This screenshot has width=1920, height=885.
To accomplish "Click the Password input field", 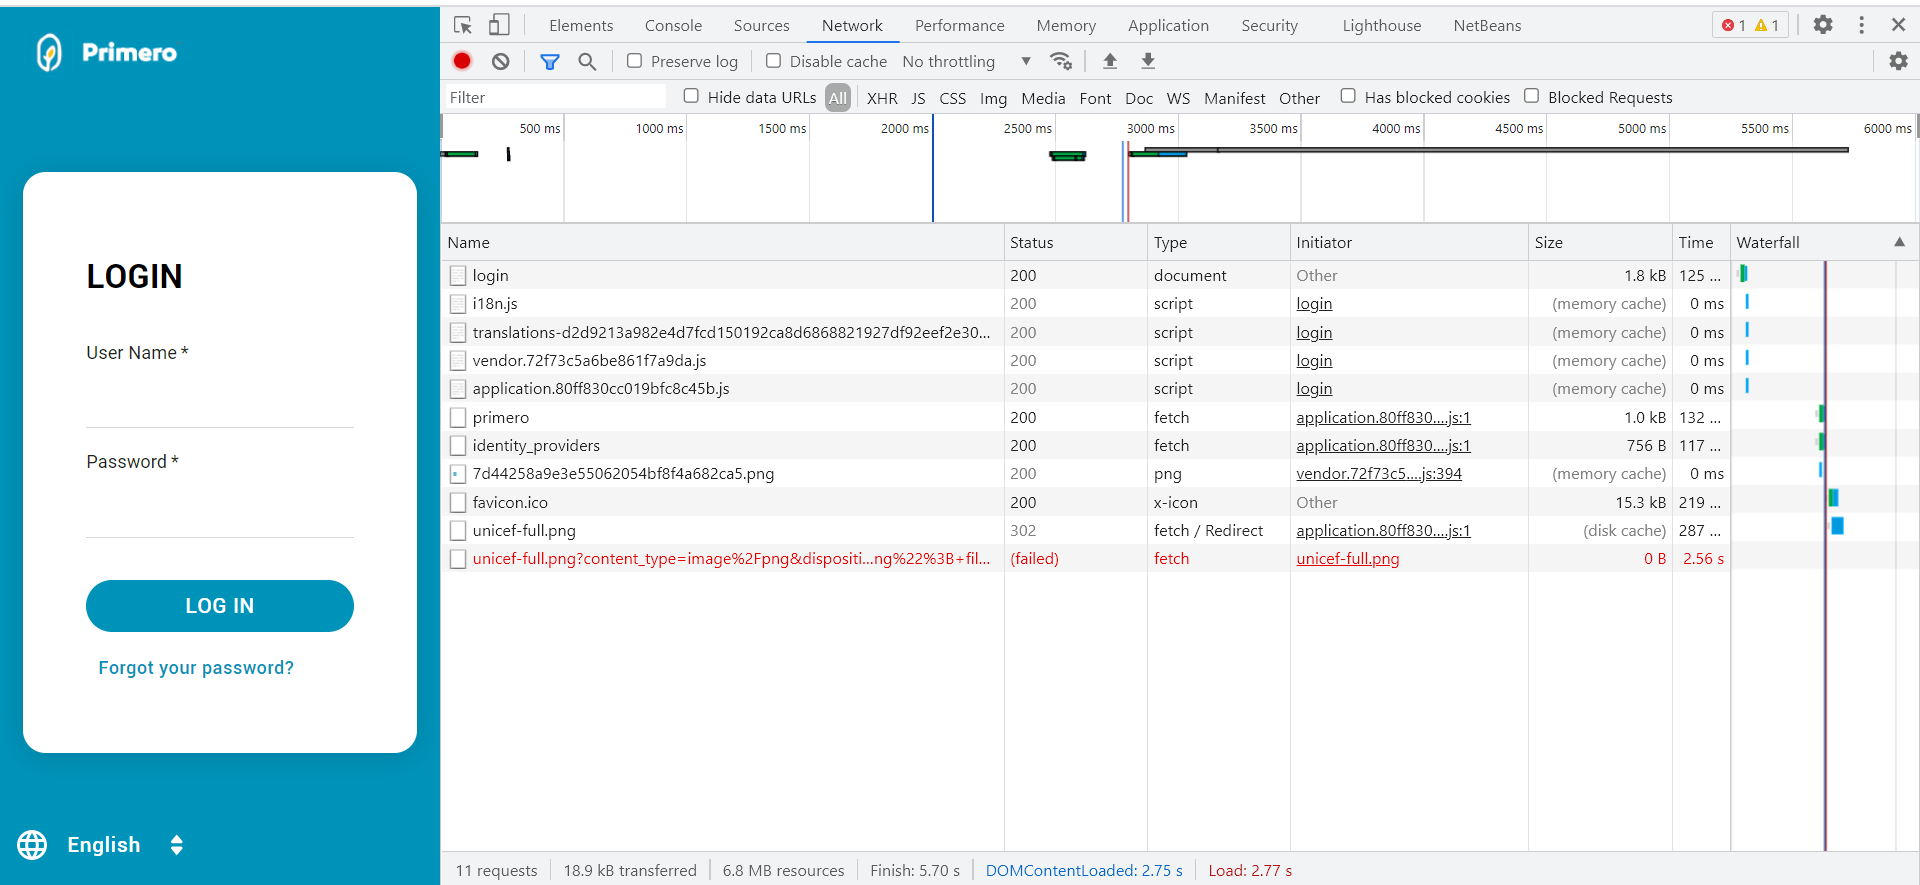I will tap(220, 512).
